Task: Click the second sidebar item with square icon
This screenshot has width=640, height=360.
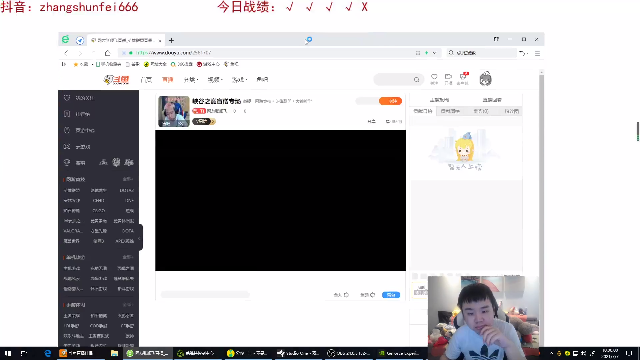Action: pyautogui.click(x=78, y=114)
